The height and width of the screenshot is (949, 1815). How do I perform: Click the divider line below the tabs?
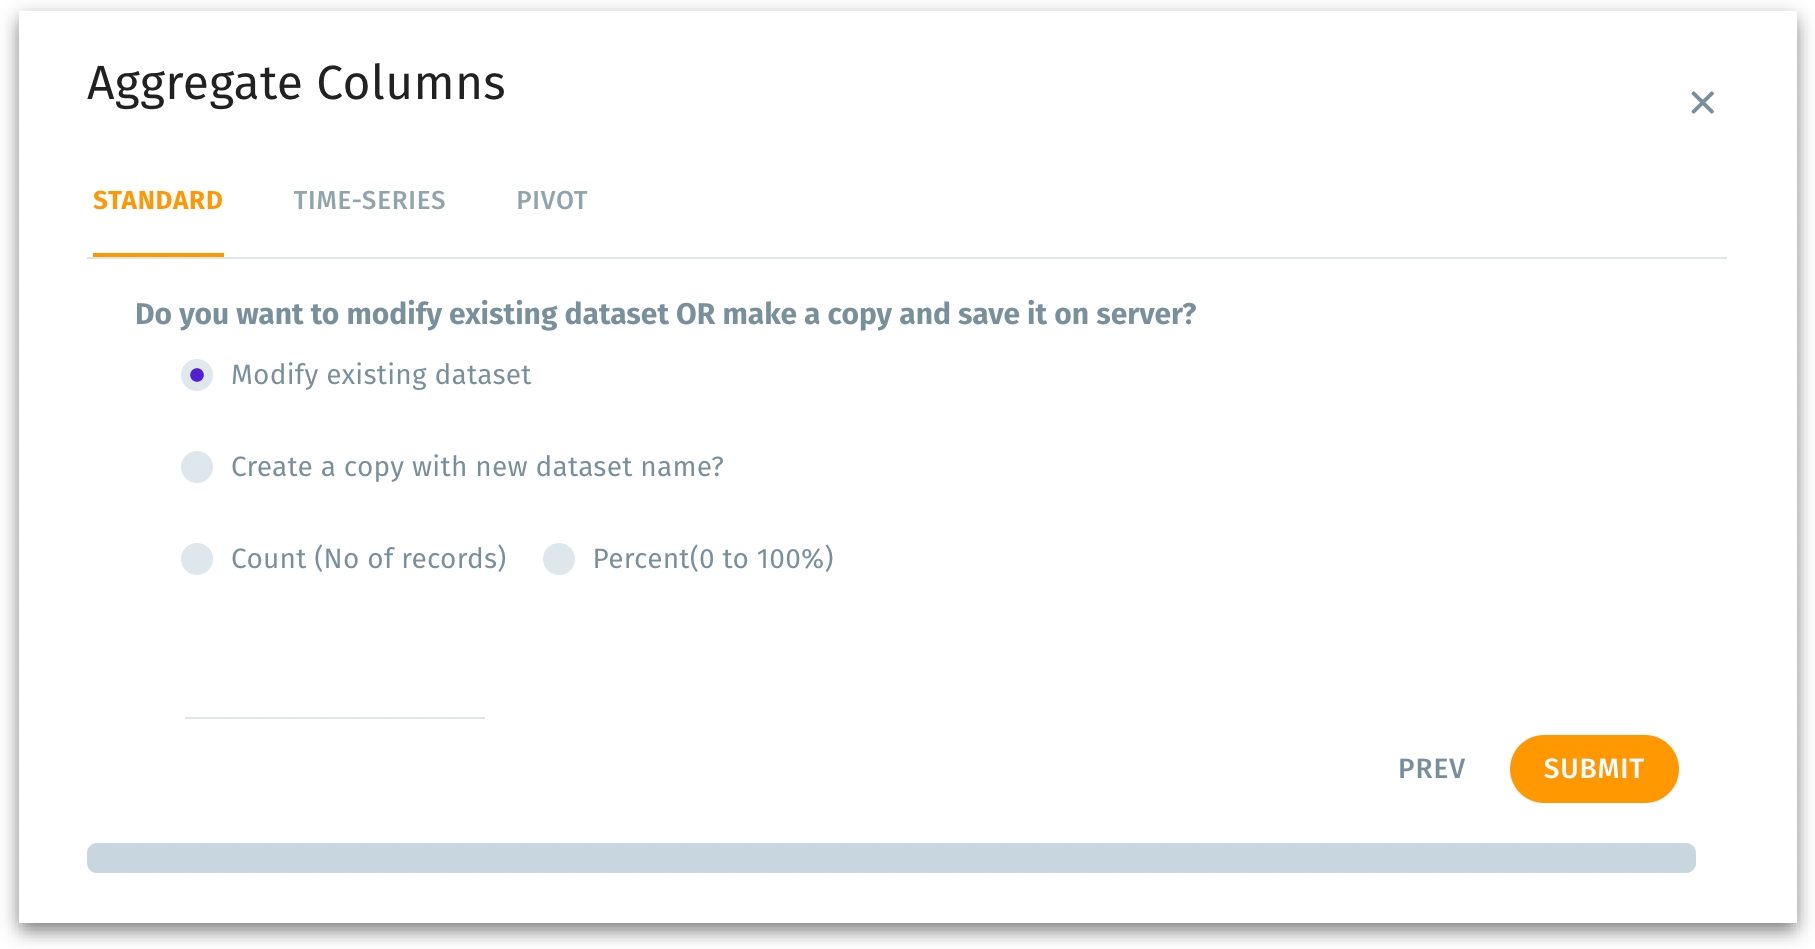pos(975,258)
